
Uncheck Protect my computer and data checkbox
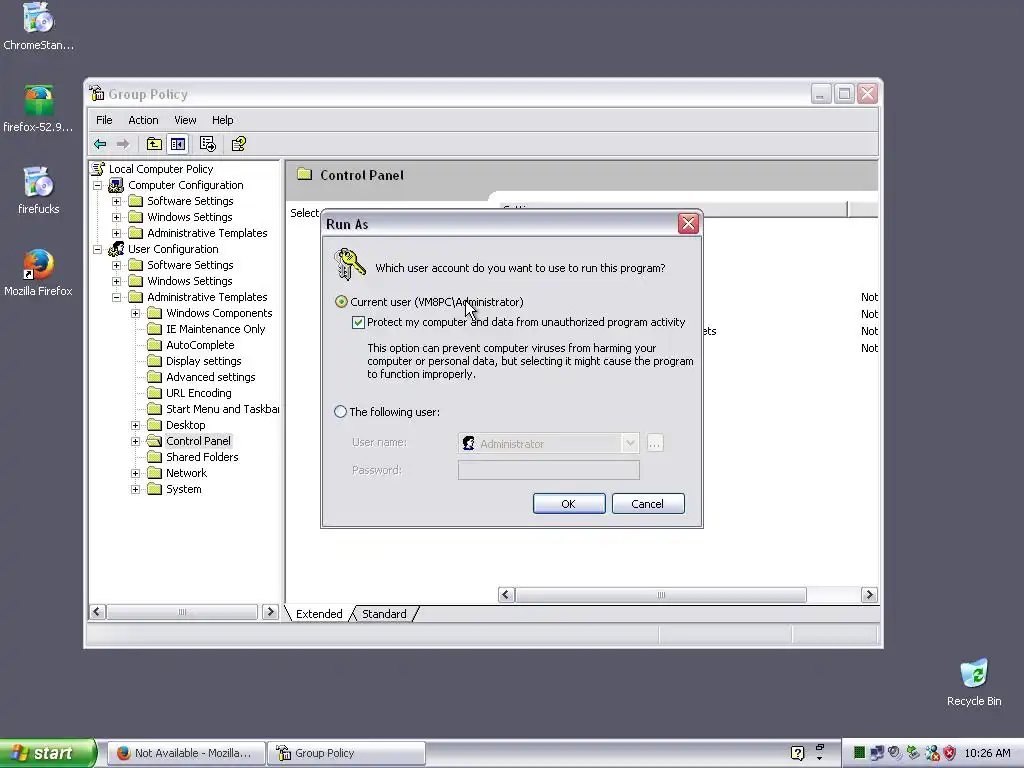coord(358,322)
